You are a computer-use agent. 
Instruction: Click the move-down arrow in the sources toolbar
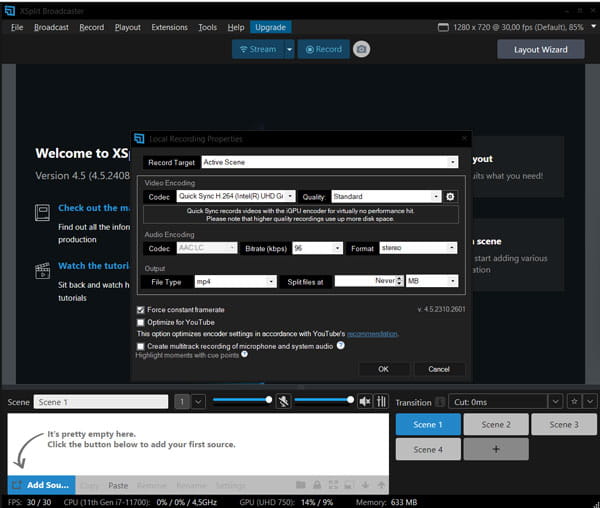365,485
